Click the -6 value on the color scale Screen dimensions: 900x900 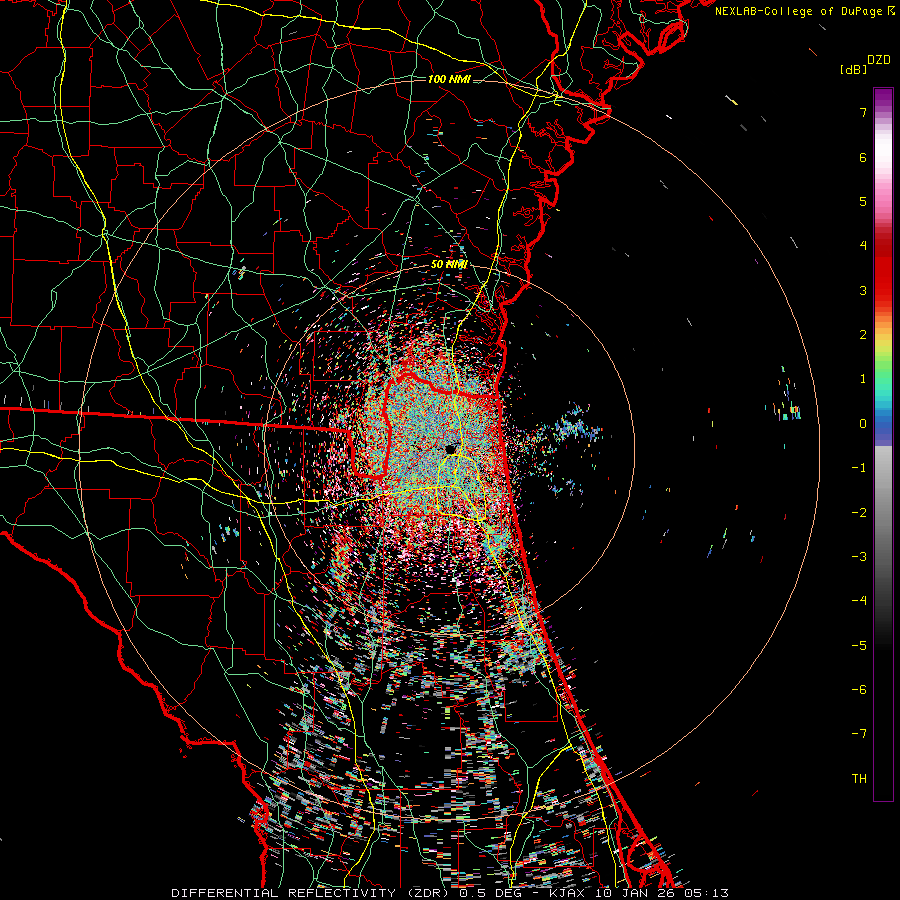tap(859, 689)
